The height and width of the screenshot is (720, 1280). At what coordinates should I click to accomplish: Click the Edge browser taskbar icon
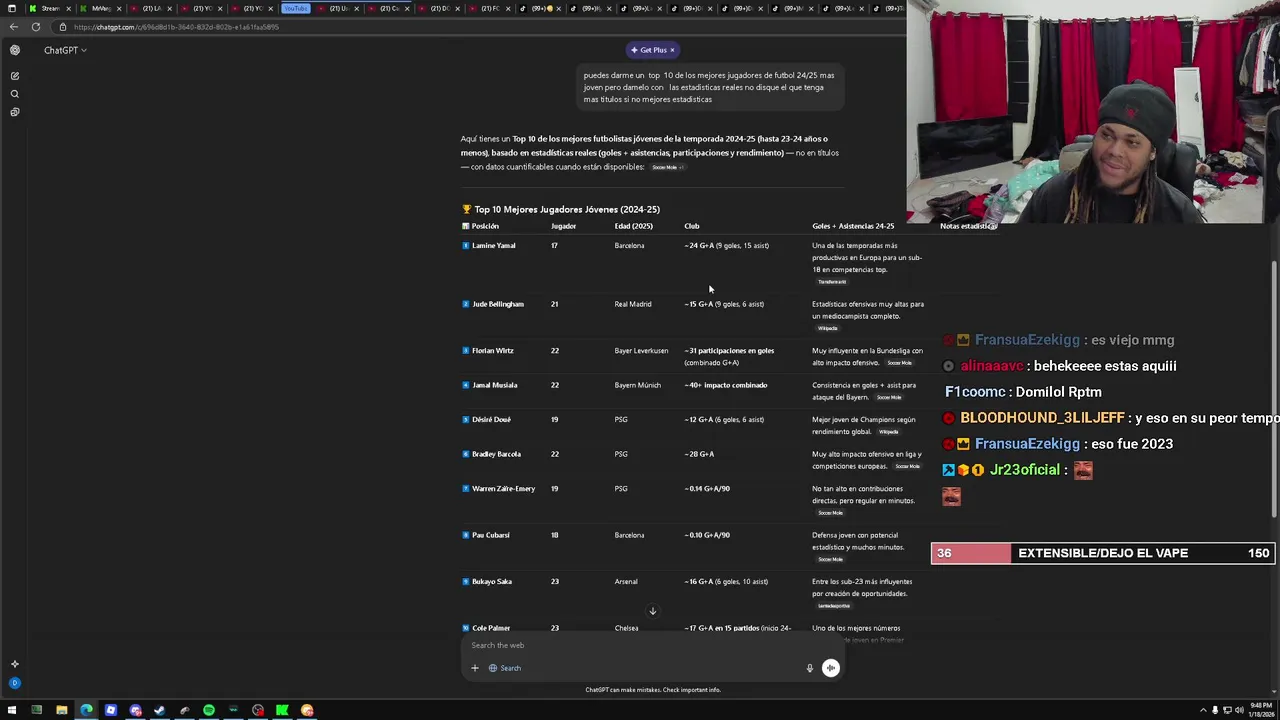point(86,710)
